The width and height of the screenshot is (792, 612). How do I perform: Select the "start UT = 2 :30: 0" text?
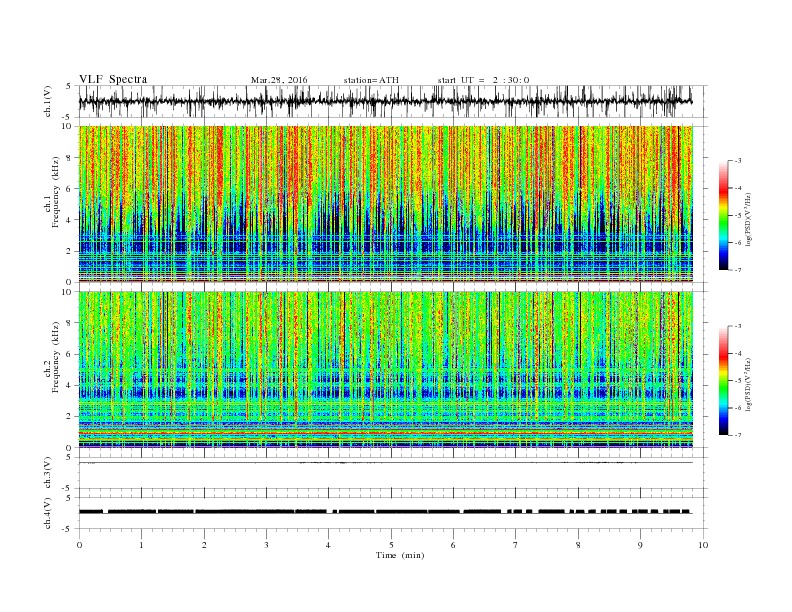483,80
